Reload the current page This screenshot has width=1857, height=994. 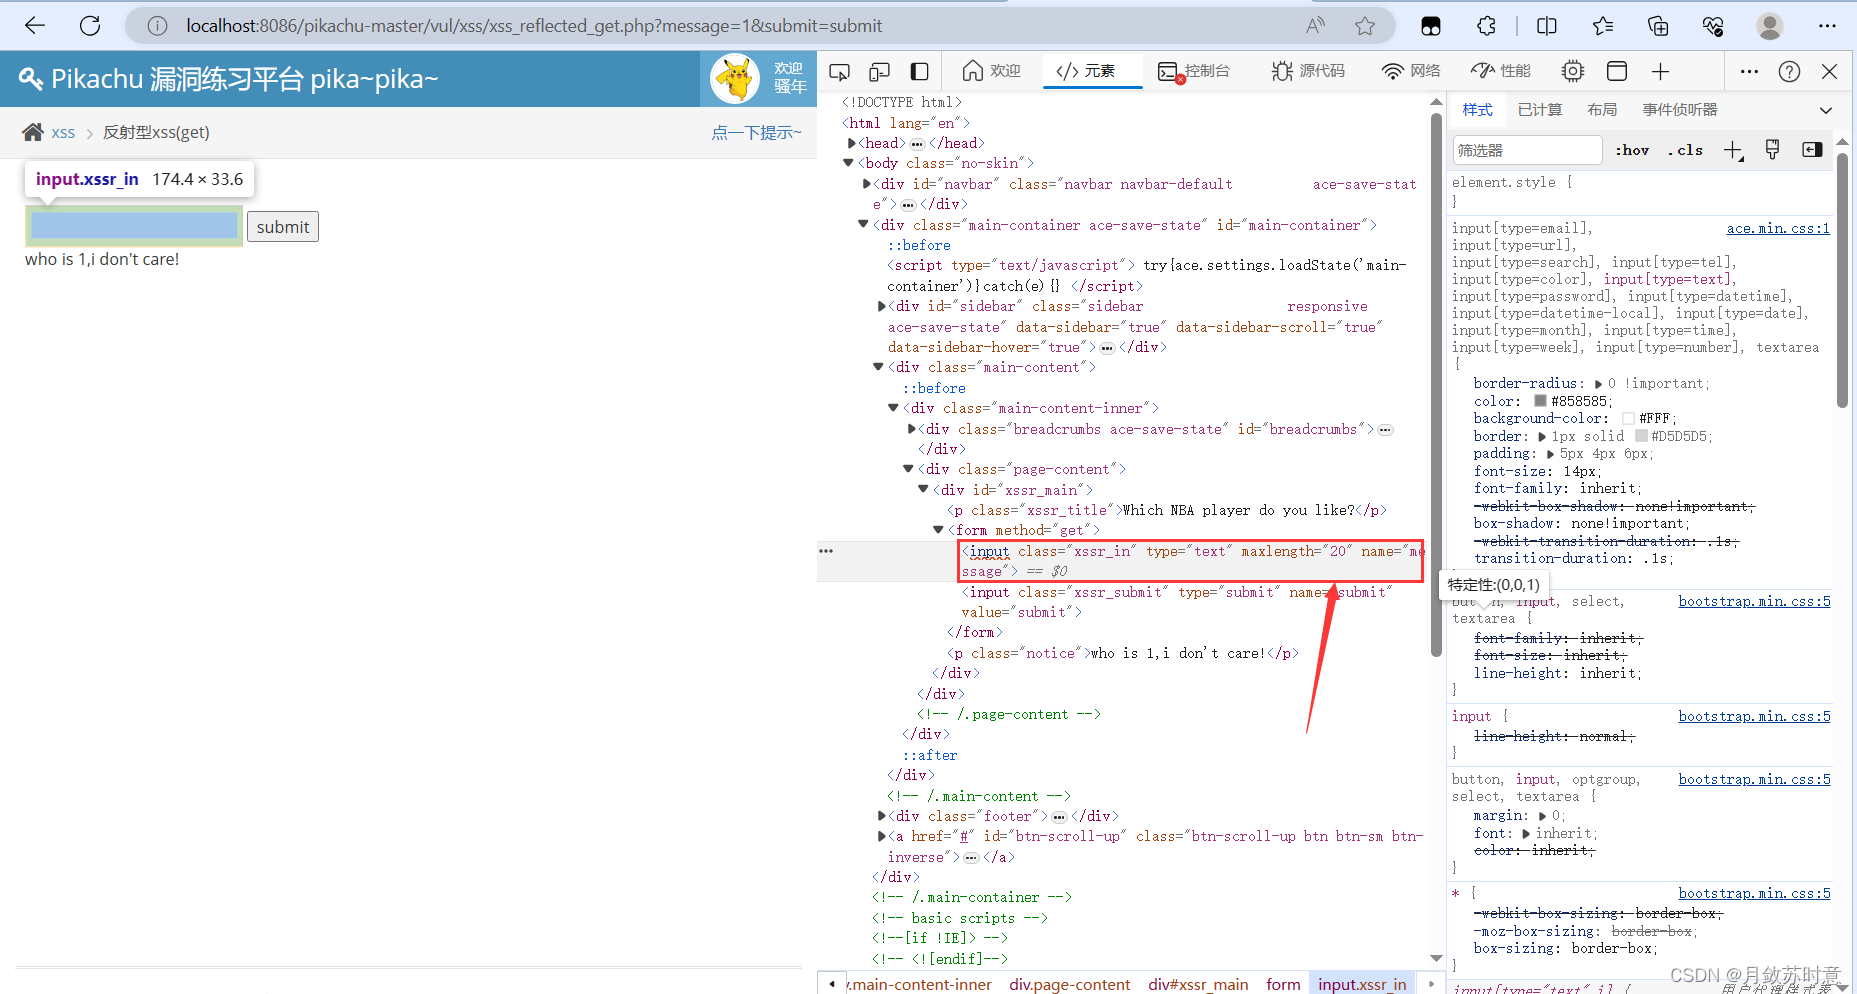90,26
